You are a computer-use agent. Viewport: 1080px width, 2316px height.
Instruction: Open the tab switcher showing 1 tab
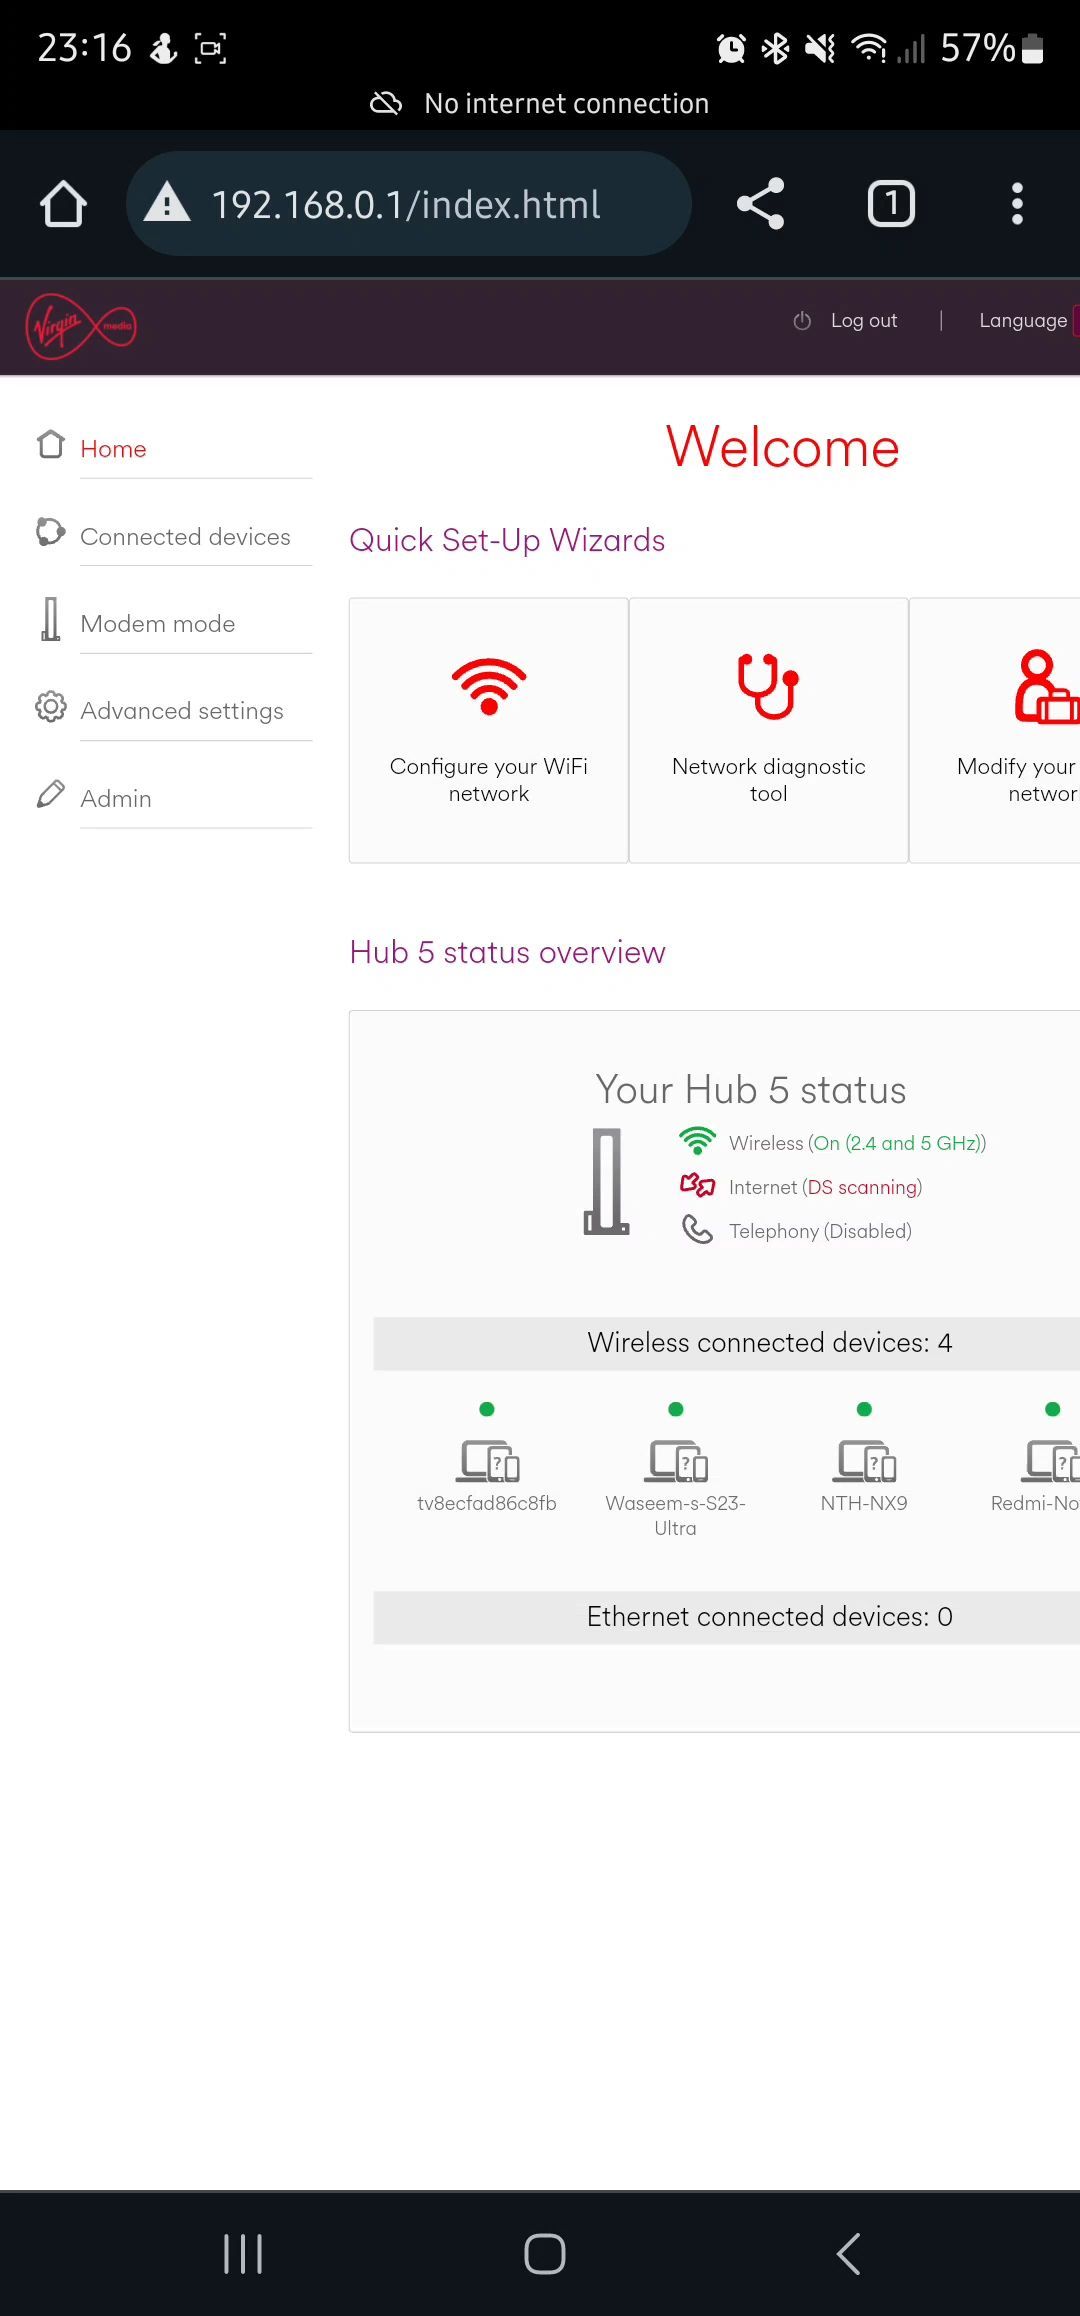coord(891,204)
